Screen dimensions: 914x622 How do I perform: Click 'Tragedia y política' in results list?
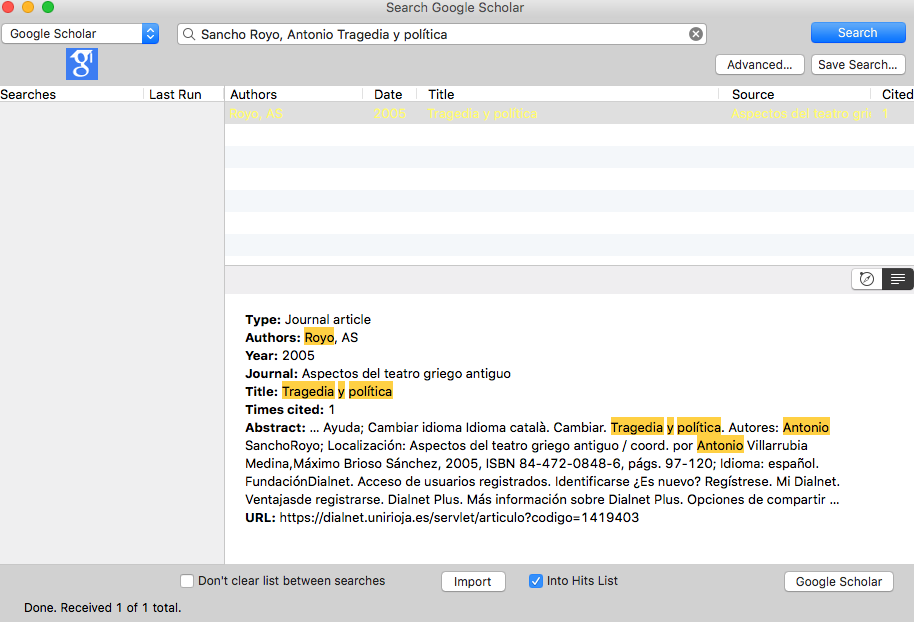point(483,114)
